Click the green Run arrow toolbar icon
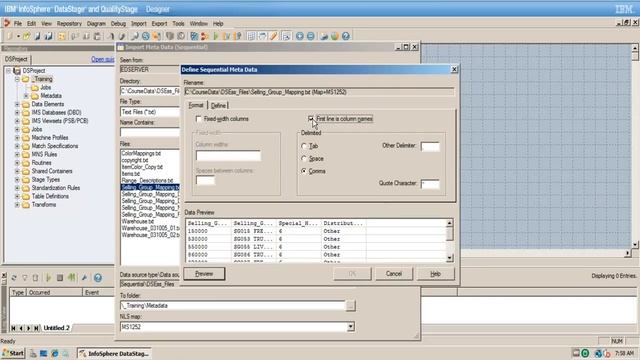640x360 pixels. pos(216,36)
